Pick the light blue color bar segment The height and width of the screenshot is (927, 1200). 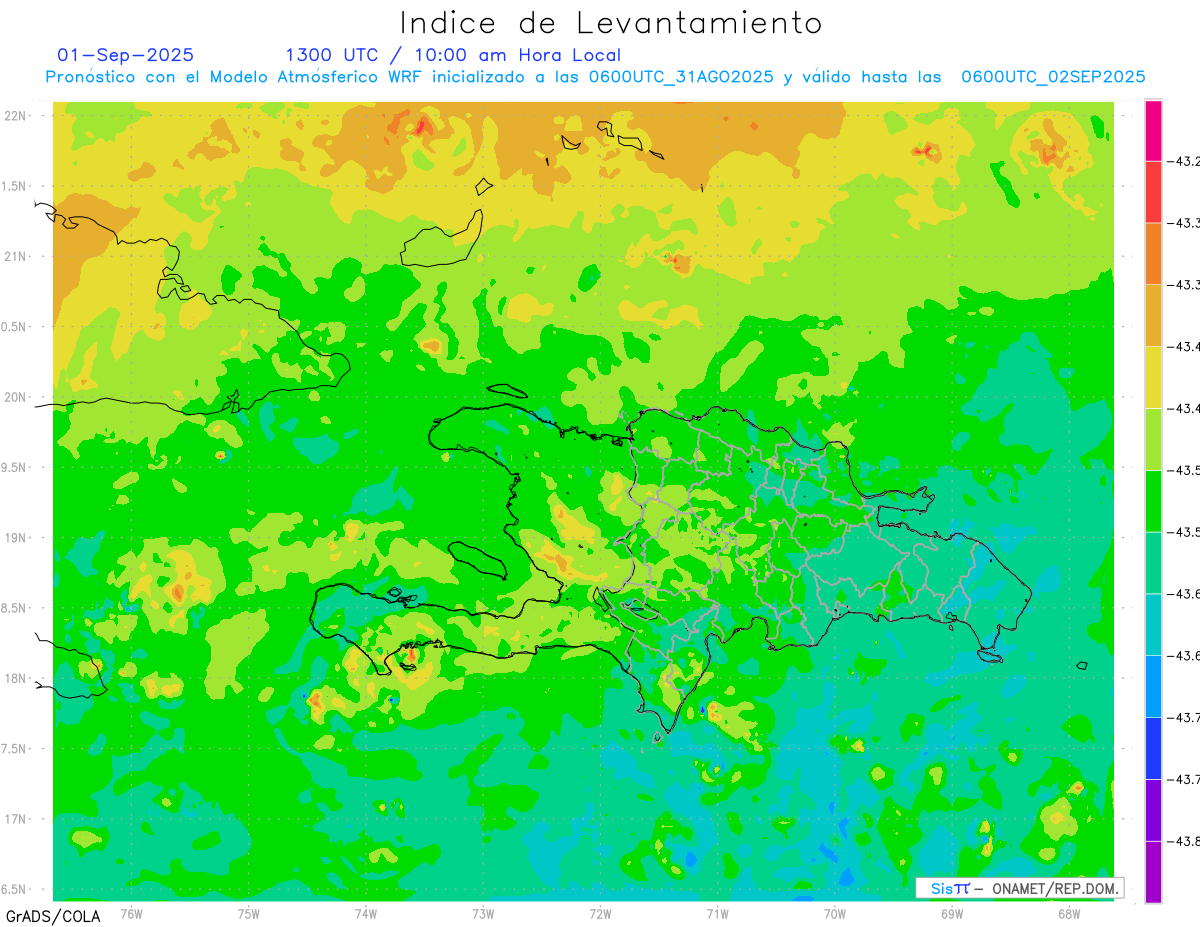click(1153, 686)
